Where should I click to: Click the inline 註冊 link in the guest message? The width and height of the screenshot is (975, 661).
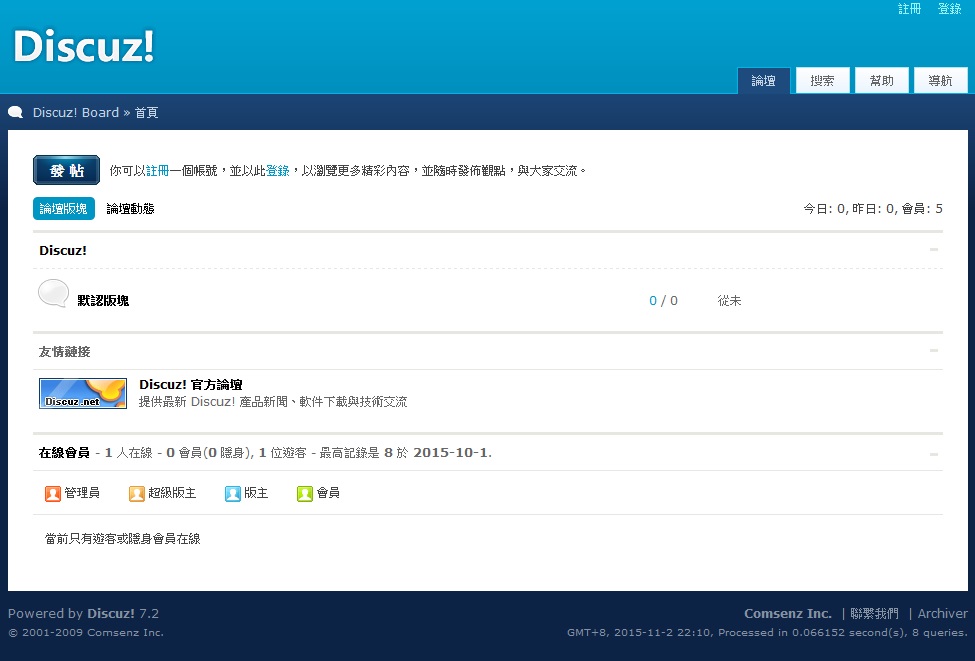point(157,170)
